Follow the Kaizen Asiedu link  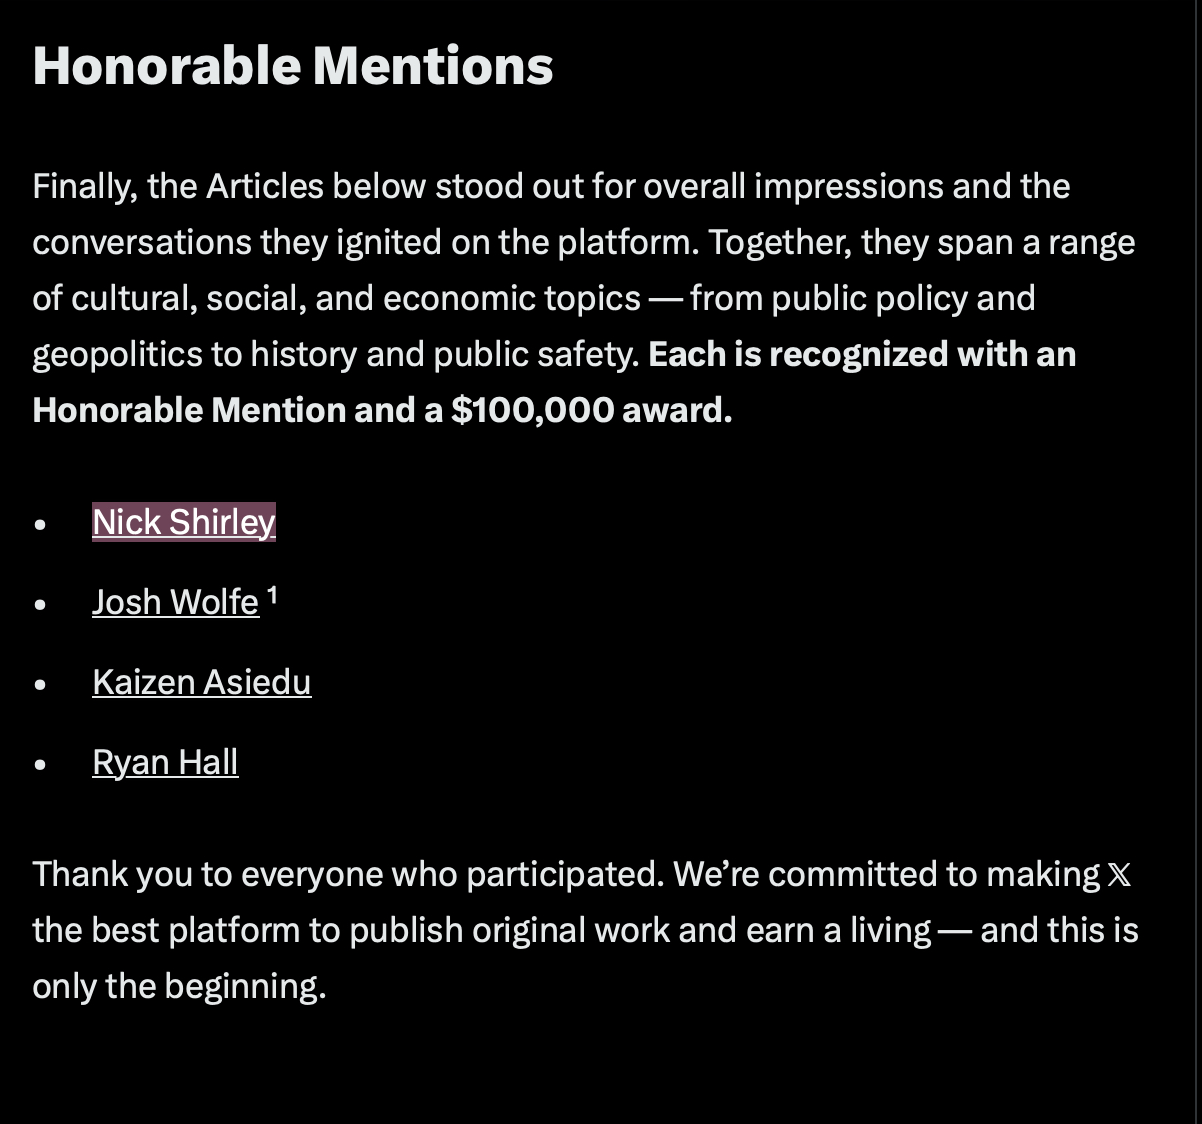click(x=201, y=682)
